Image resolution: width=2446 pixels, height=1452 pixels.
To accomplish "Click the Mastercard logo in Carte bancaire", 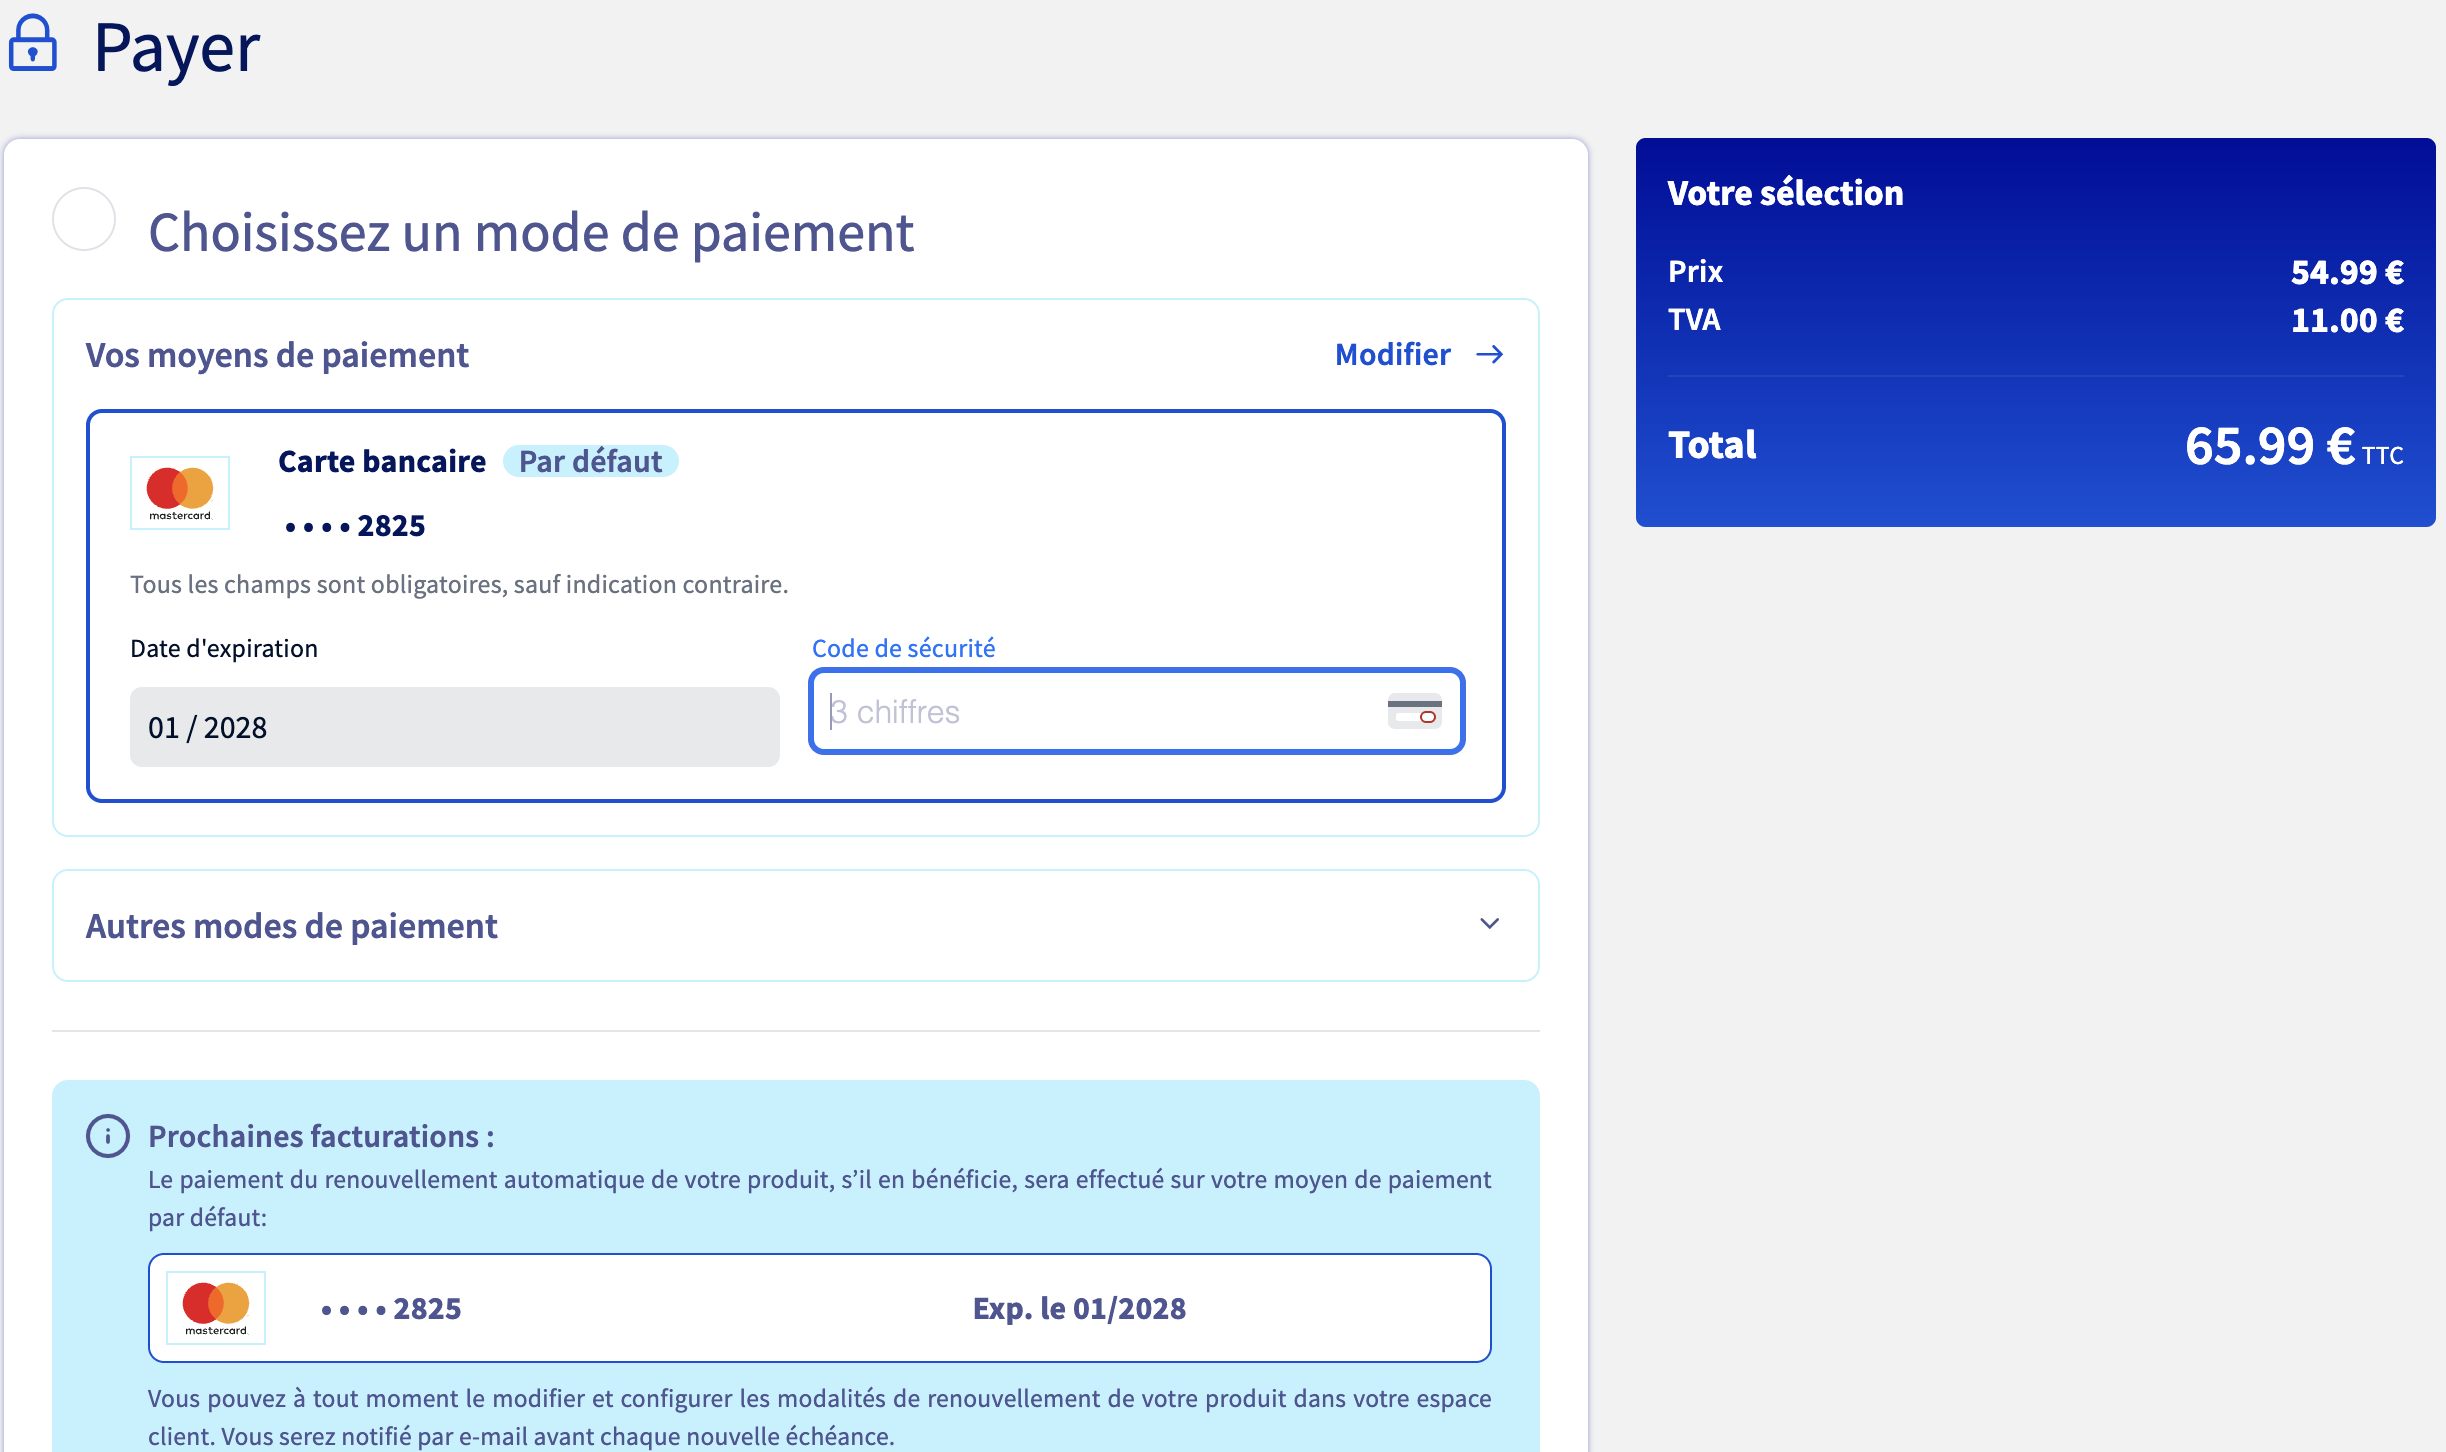I will (180, 492).
